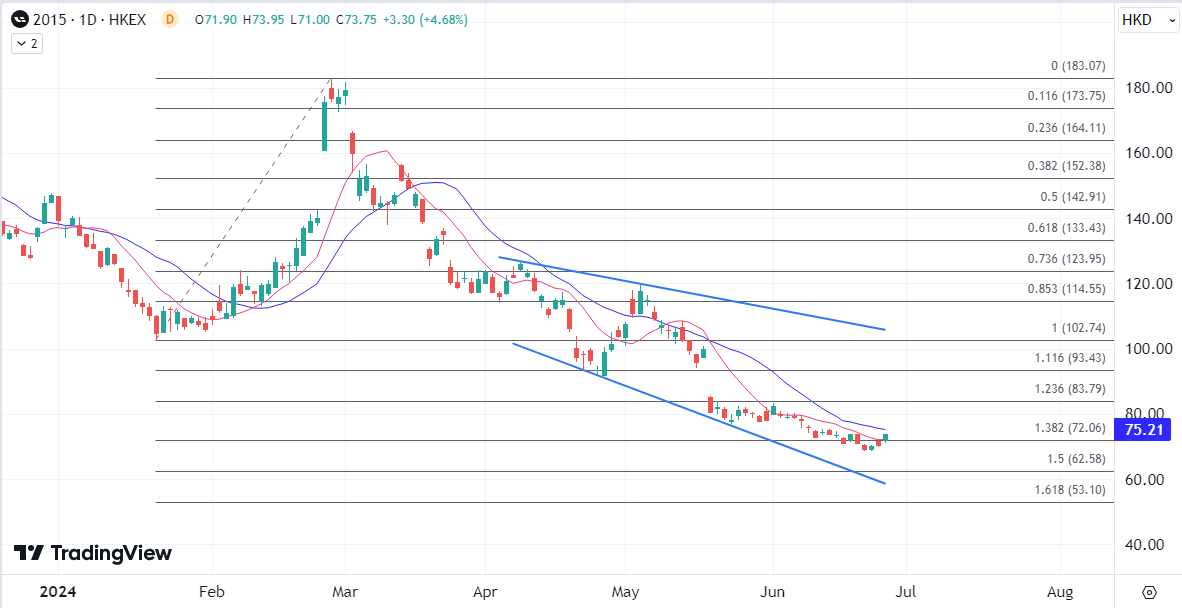1182x608 pixels.
Task: Select the lower blue channel trendline
Action: 700,411
